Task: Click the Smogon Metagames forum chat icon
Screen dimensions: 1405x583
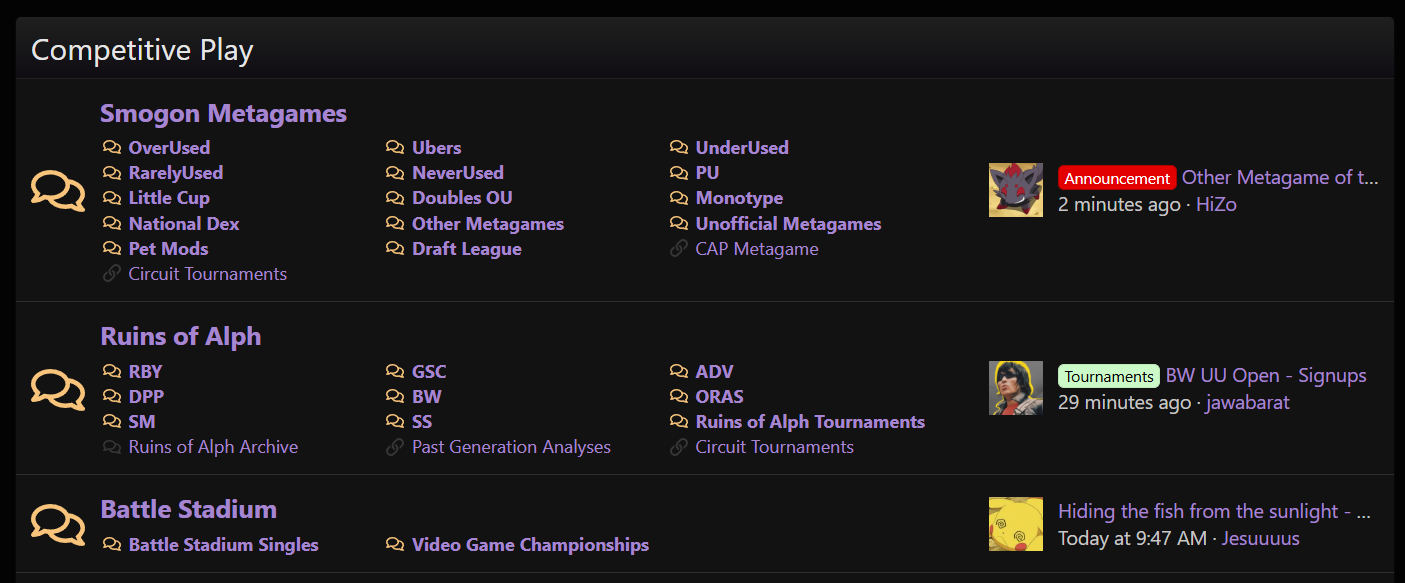Action: [58, 190]
